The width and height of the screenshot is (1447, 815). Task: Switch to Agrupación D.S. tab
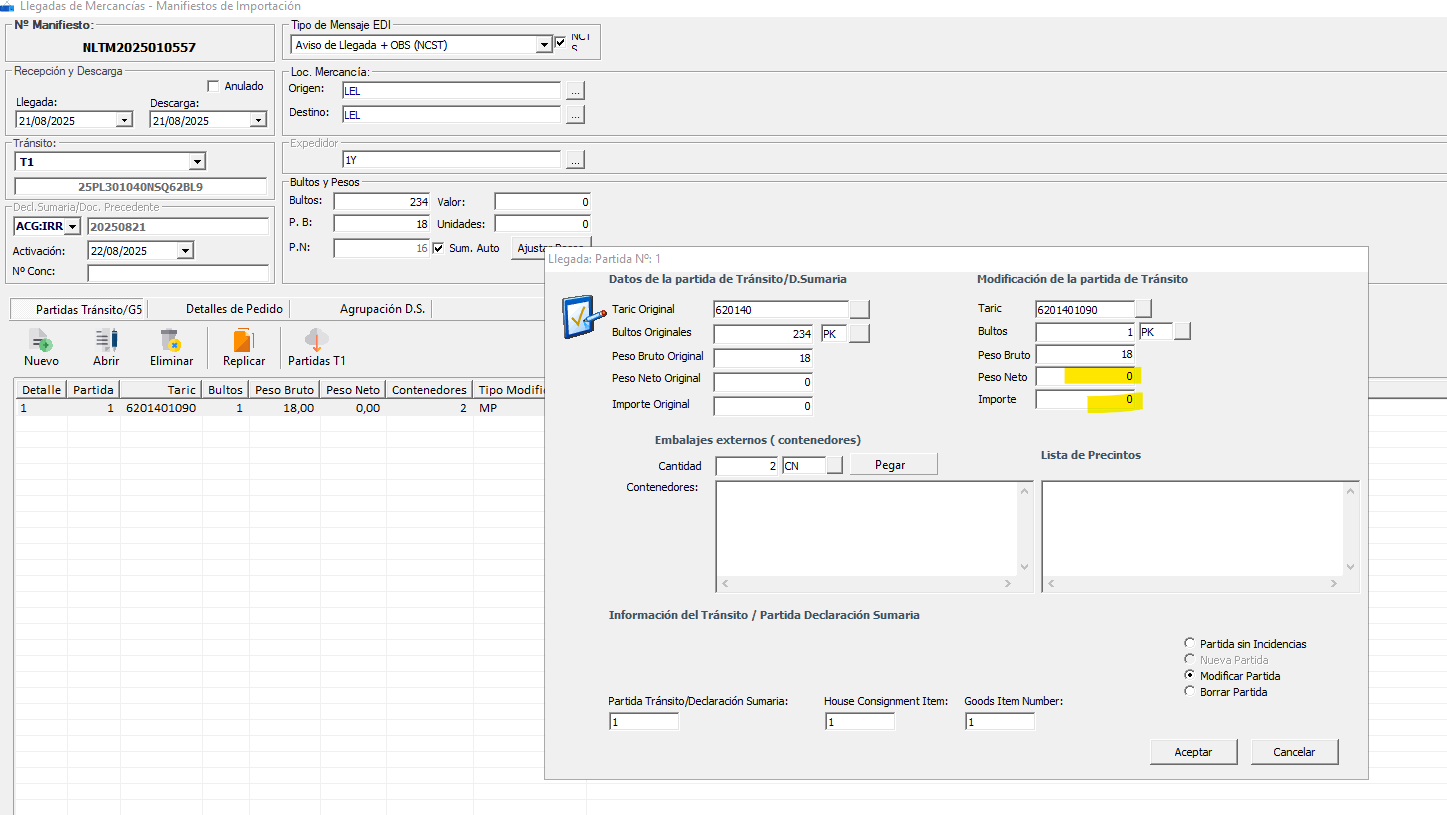(x=382, y=309)
